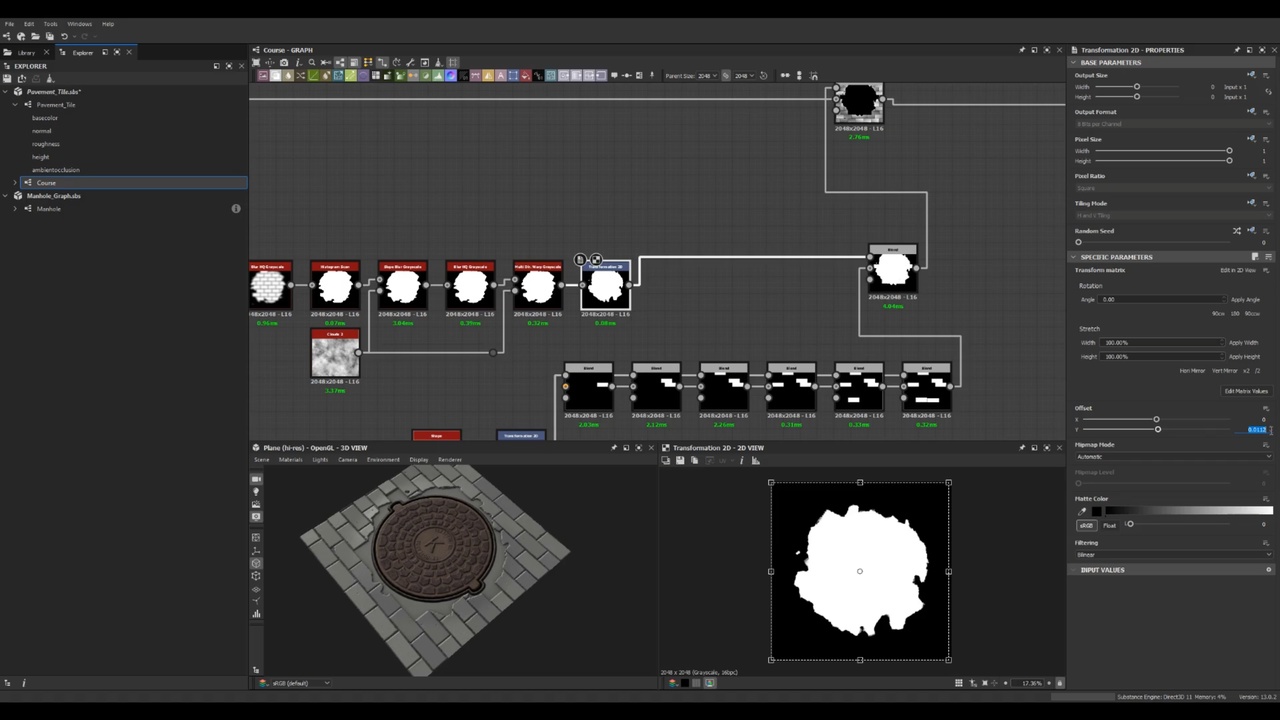Expand the Input Values section
Viewport: 1280px width, 720px height.
(x=1074, y=570)
